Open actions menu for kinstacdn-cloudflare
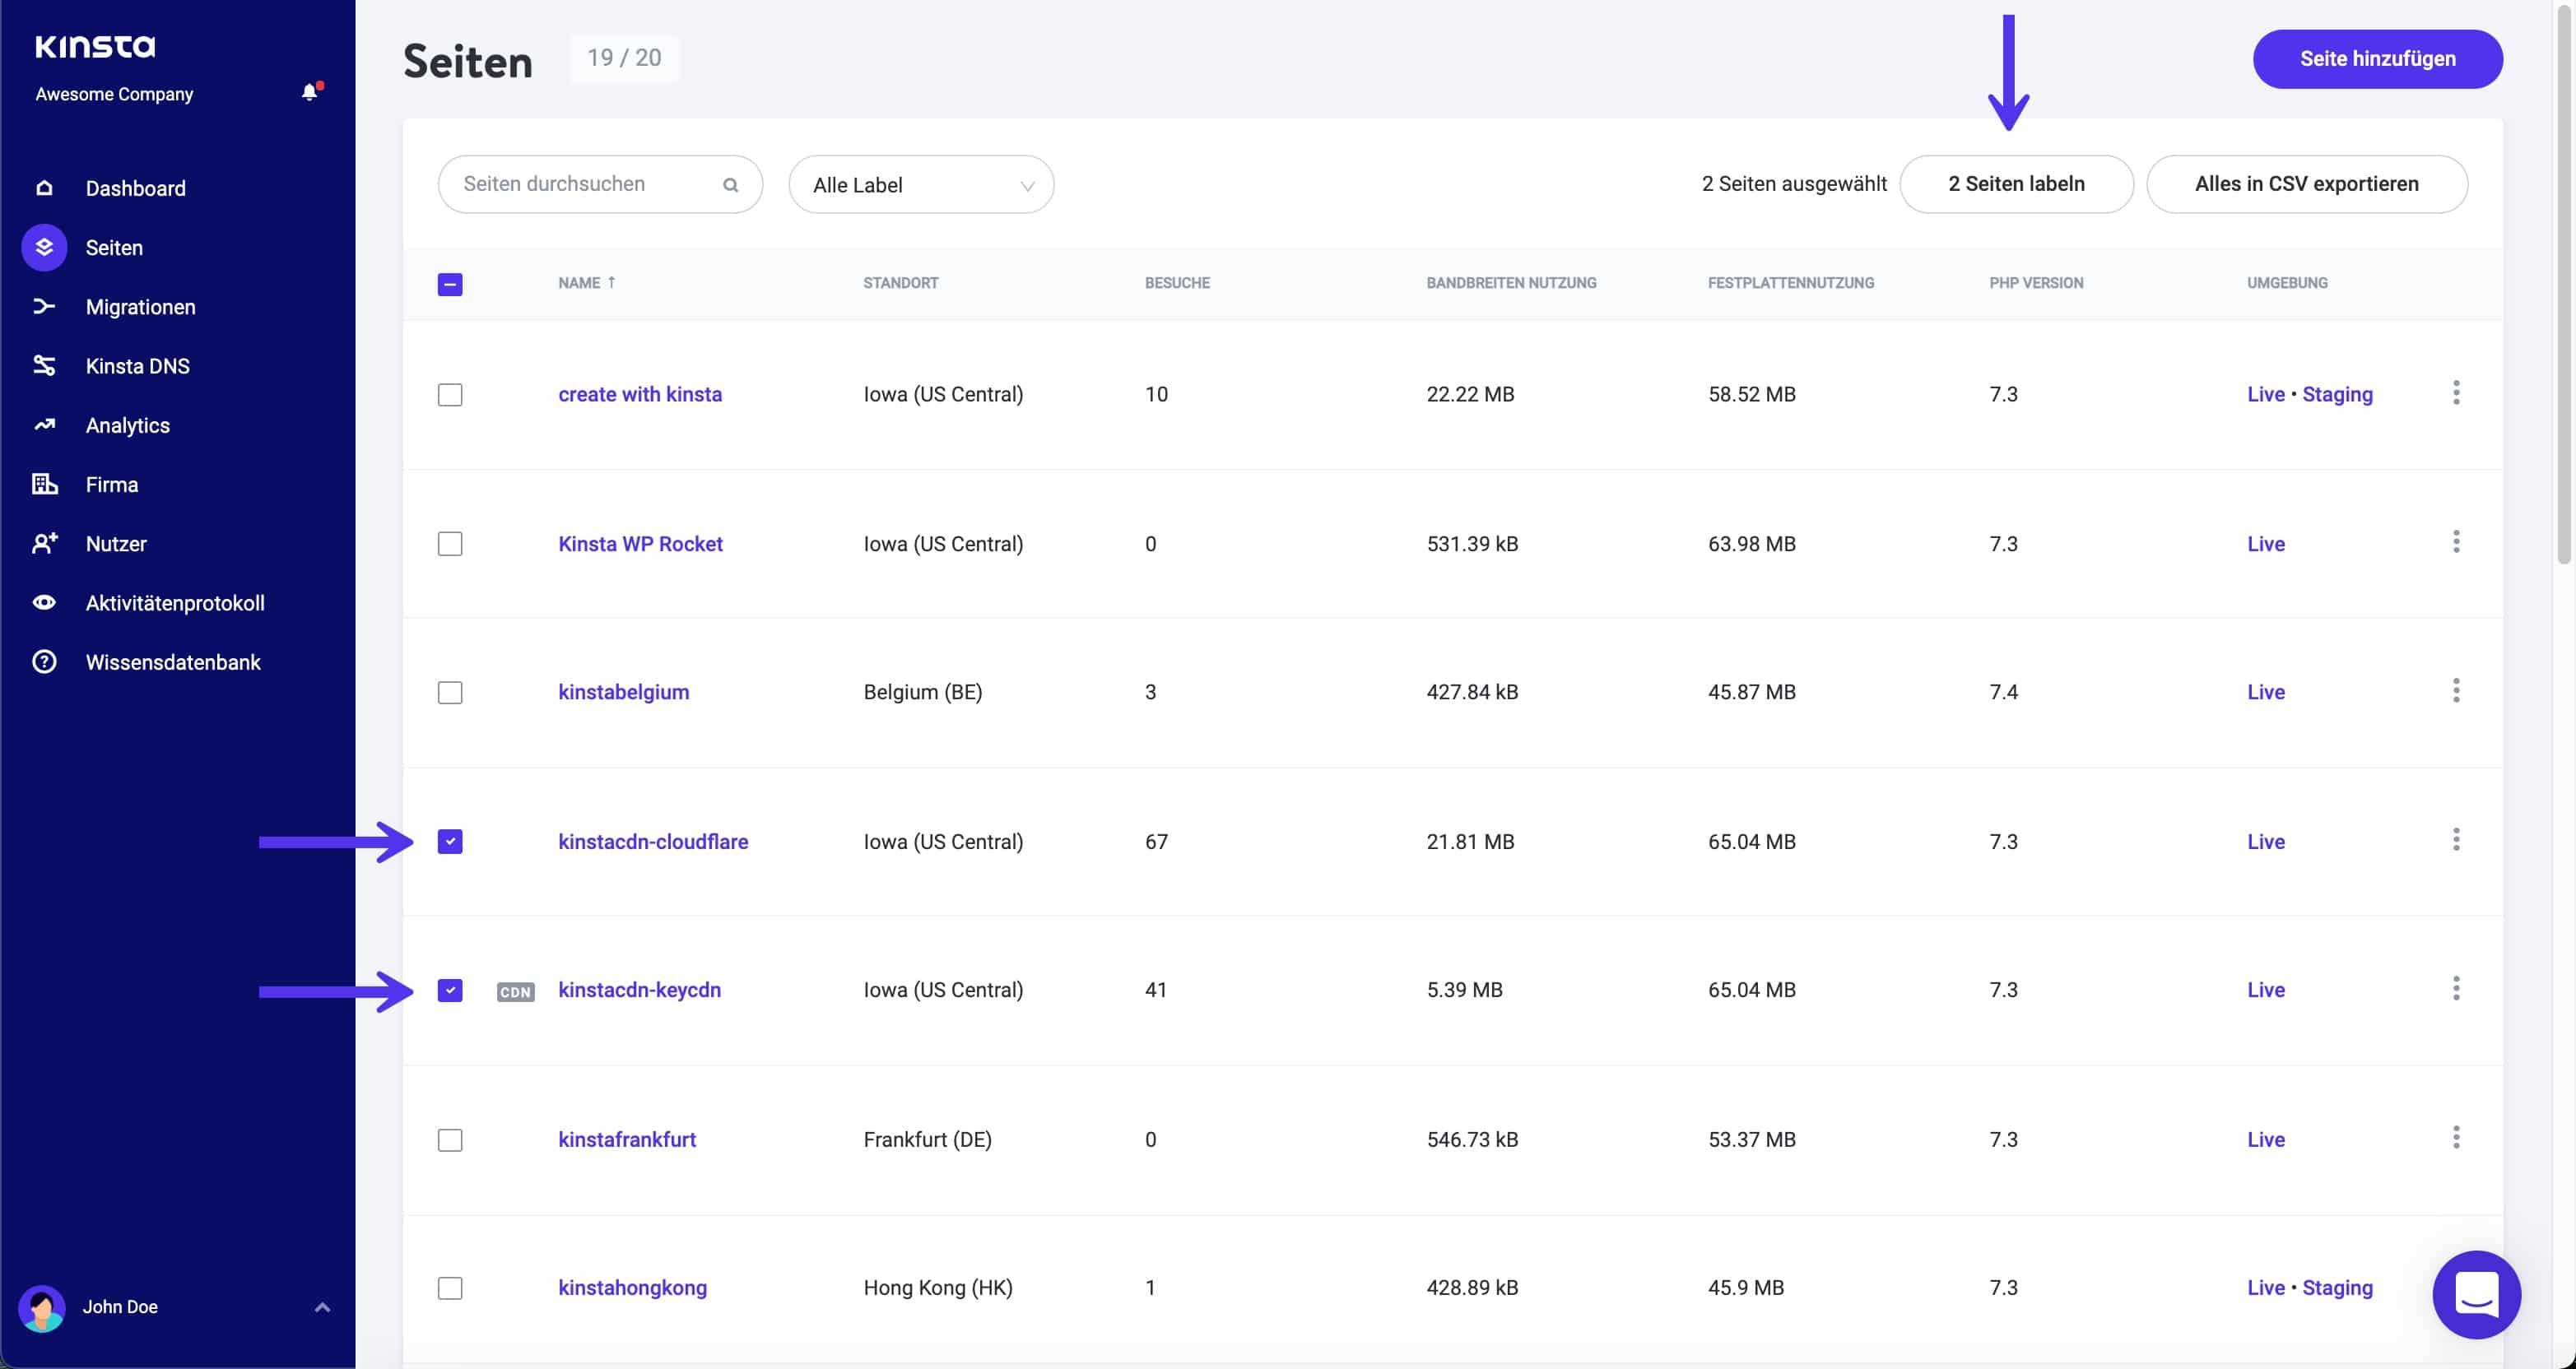The height and width of the screenshot is (1369, 2576). pyautogui.click(x=2456, y=840)
